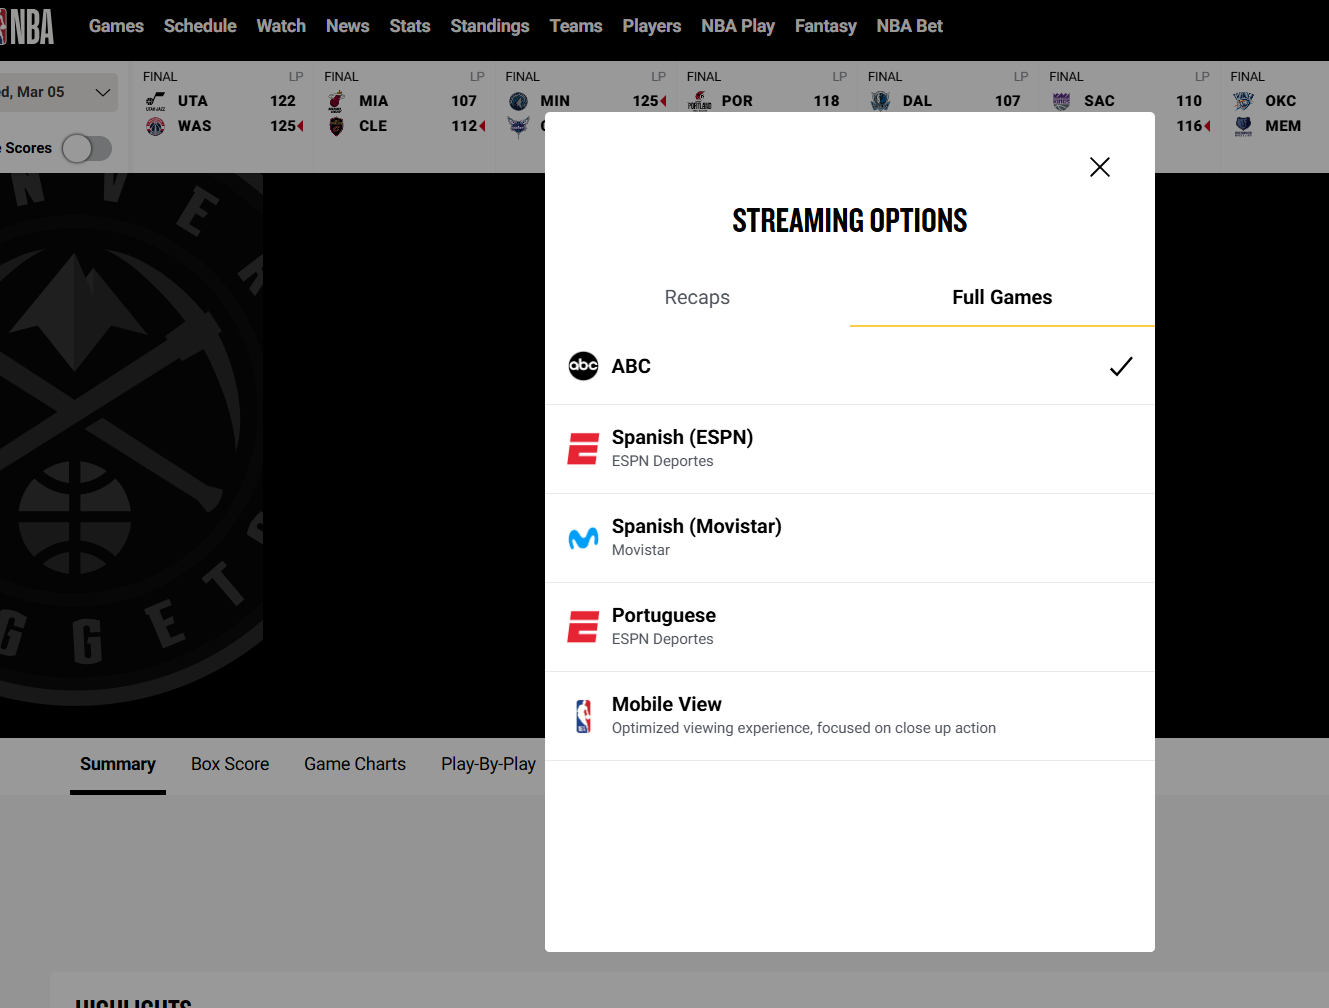Click the 'Movistar' subtitle text
Image resolution: width=1329 pixels, height=1008 pixels.
tap(641, 550)
